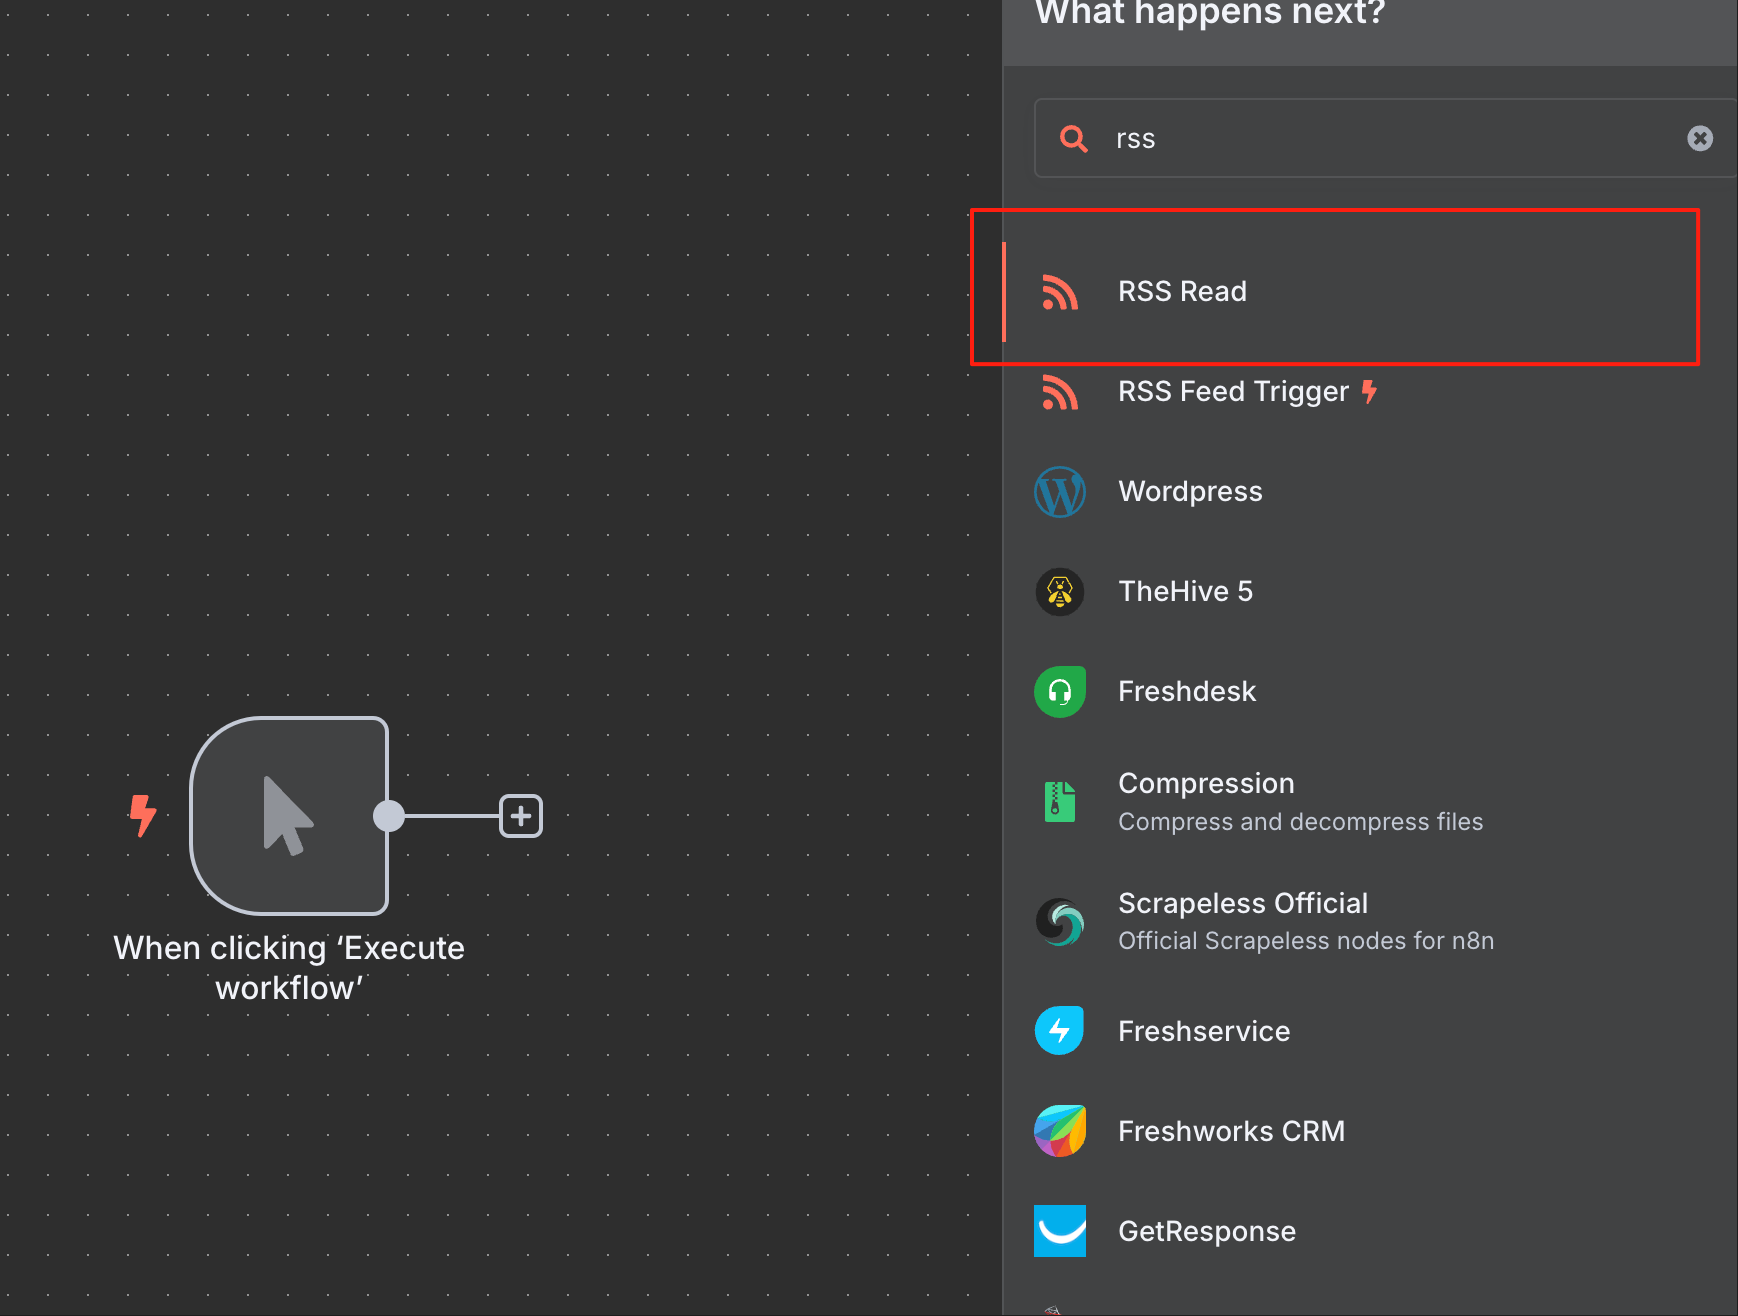This screenshot has width=1738, height=1316.
Task: Pick the 'Freshservice' node entry
Action: [x=1370, y=1031]
